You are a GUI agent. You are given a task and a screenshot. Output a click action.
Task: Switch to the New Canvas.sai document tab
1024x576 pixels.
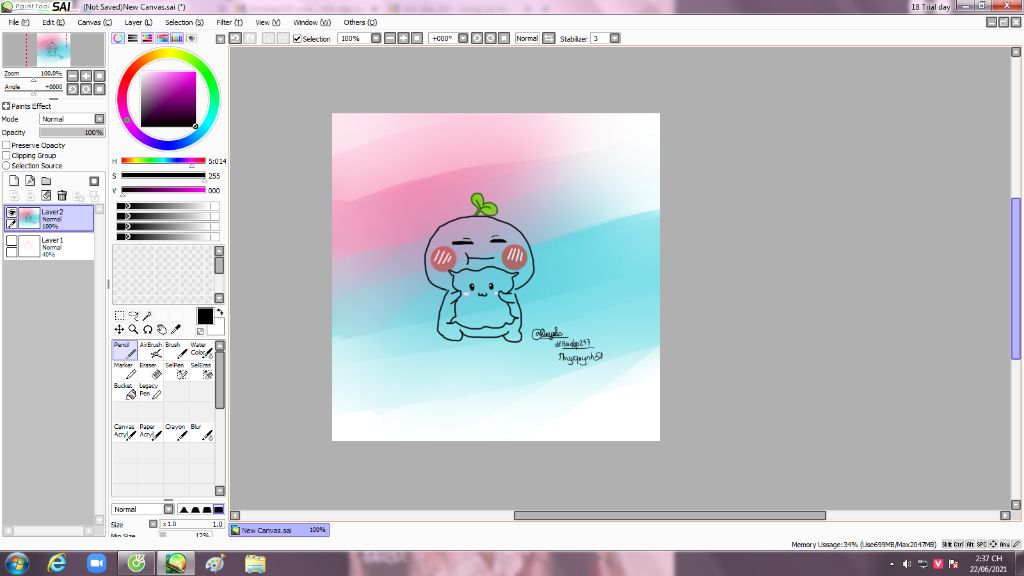click(279, 530)
